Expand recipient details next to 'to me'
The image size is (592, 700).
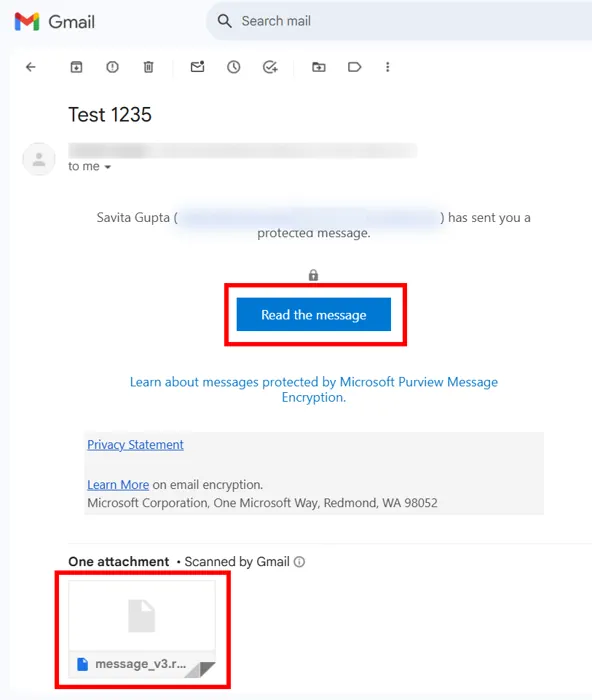coord(108,167)
